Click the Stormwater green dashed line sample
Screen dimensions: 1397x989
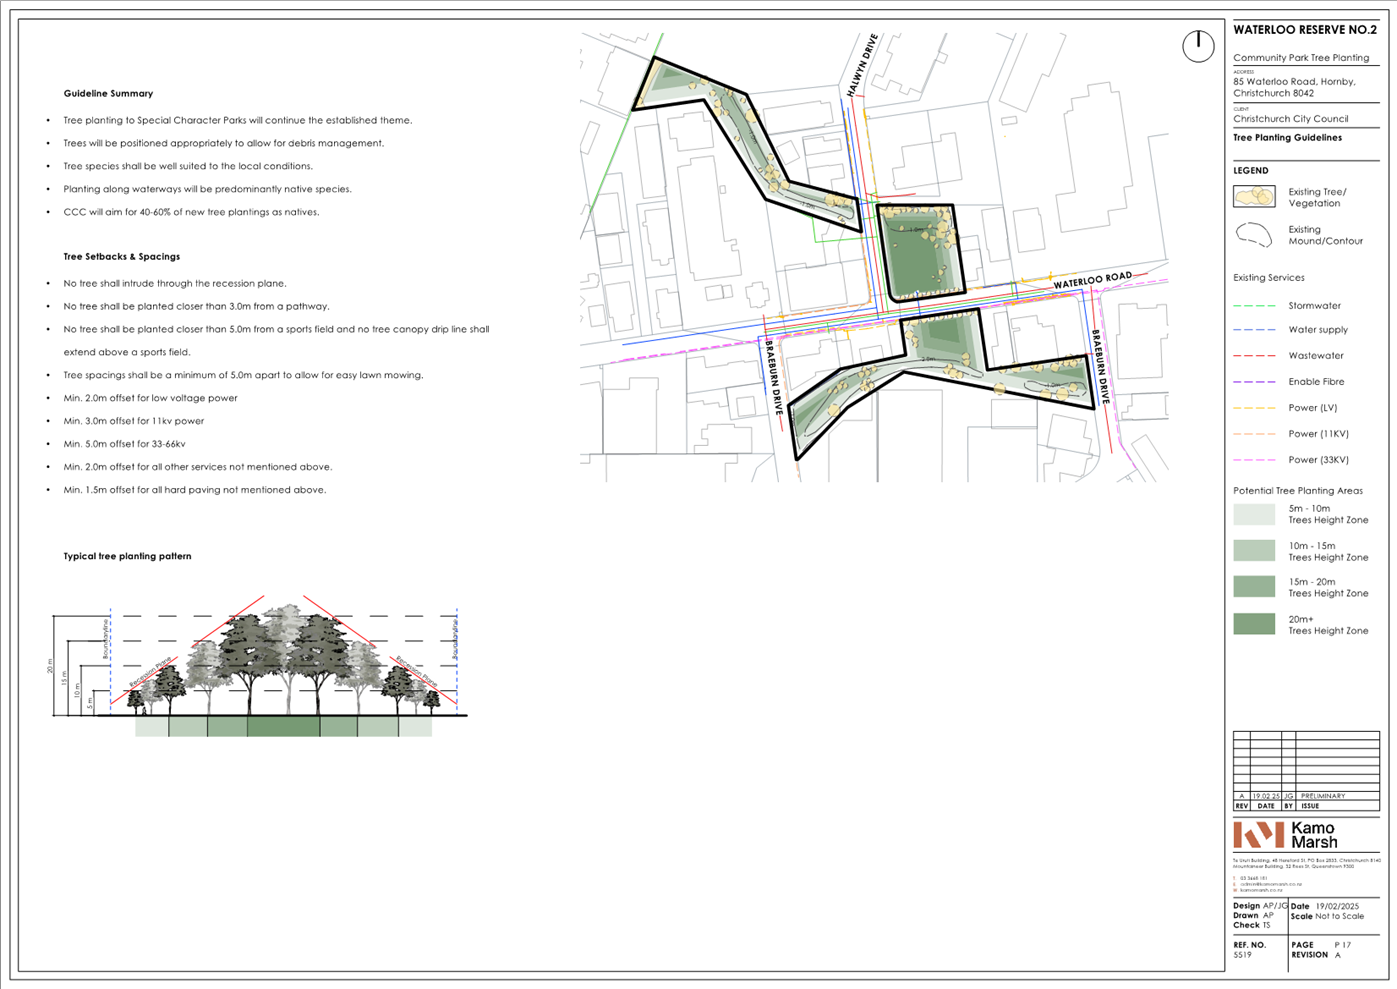point(1254,306)
